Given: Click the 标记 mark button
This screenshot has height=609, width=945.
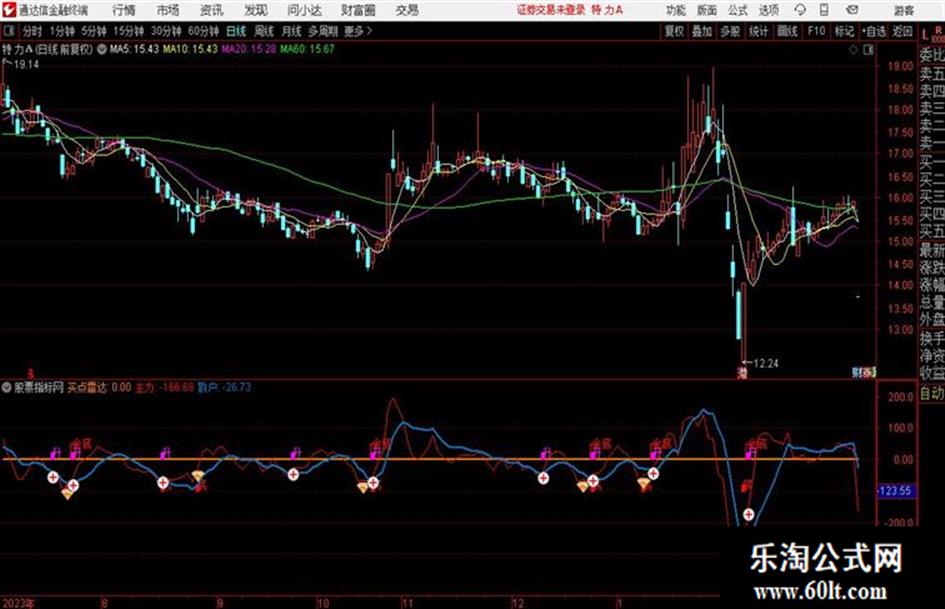Looking at the screenshot, I should pyautogui.click(x=844, y=31).
